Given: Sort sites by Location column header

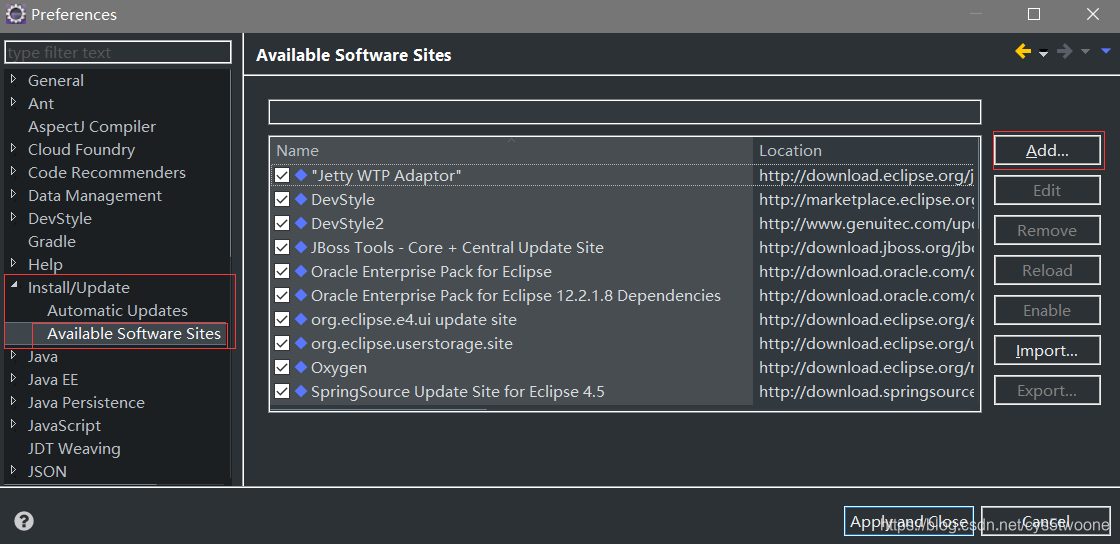Looking at the screenshot, I should point(864,151).
